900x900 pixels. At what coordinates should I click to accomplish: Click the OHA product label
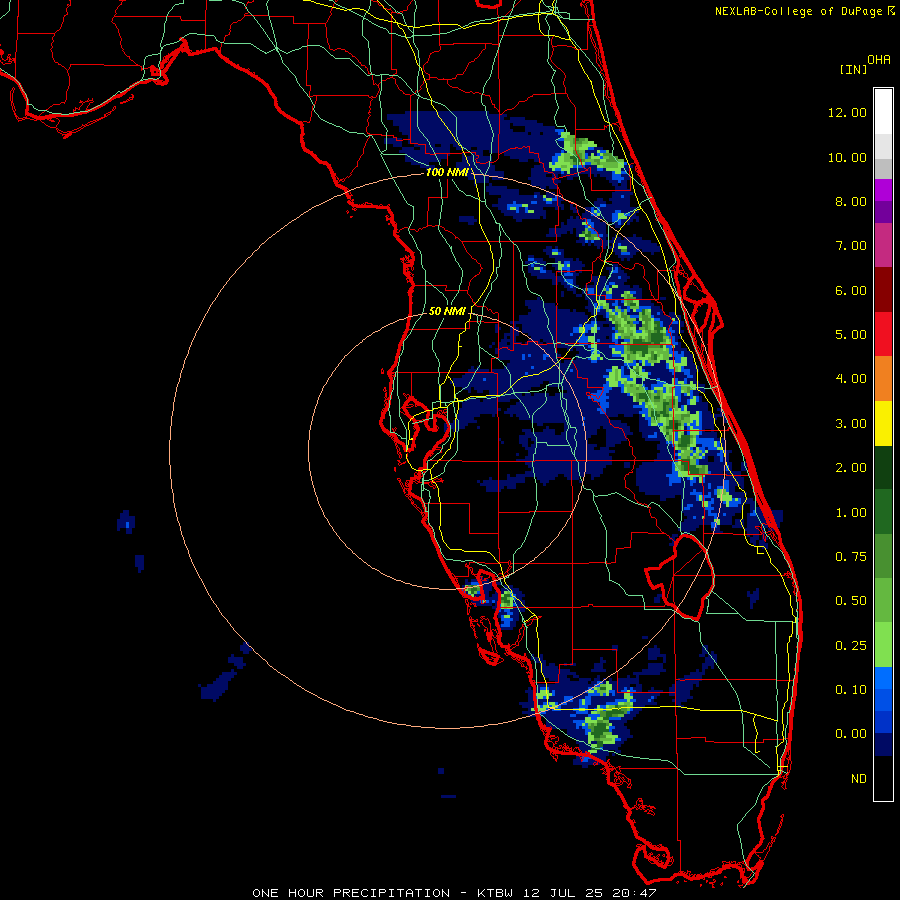click(879, 60)
